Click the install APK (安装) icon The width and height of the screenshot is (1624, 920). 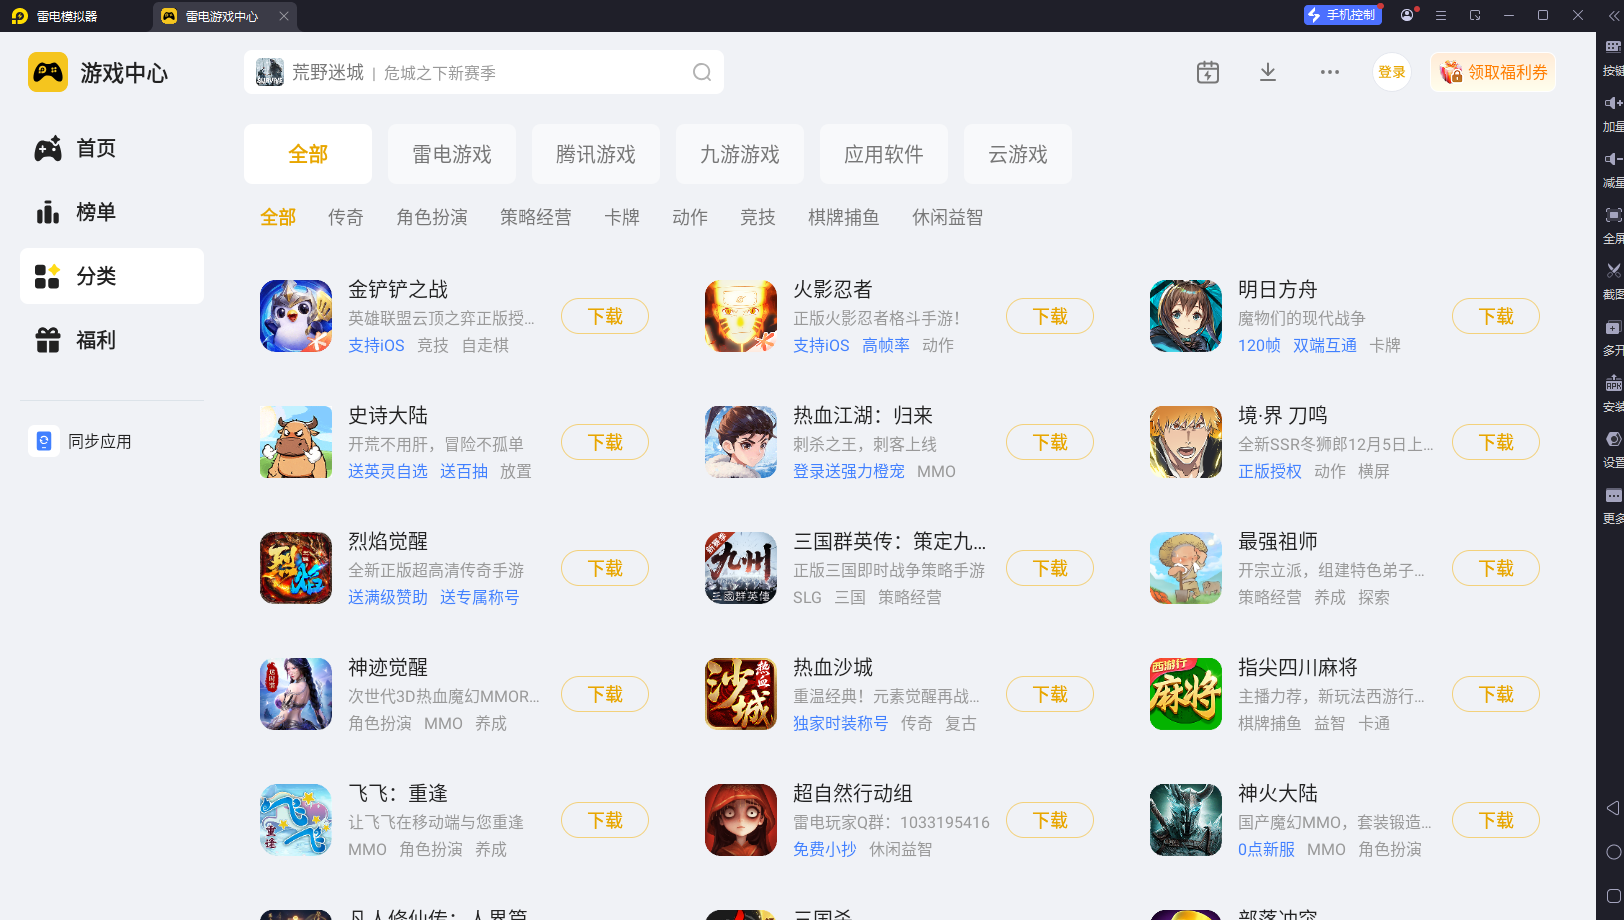tap(1612, 383)
